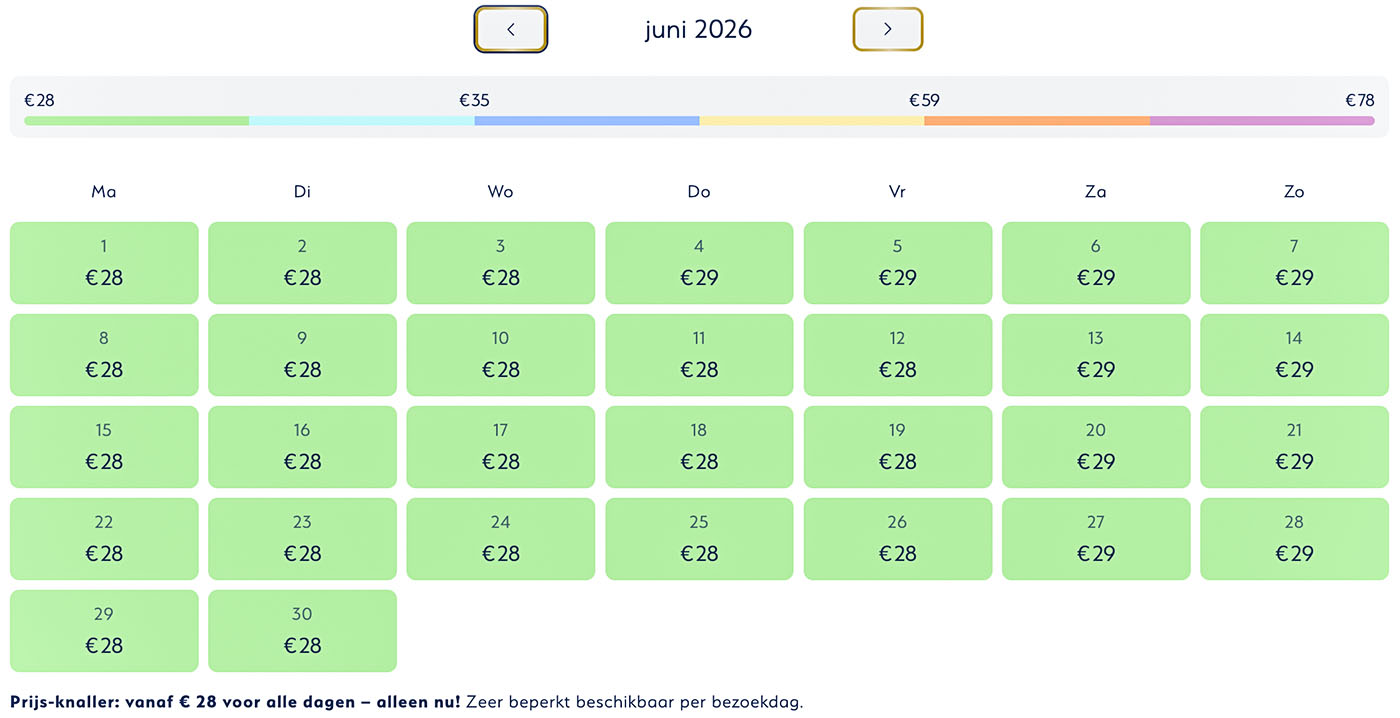The height and width of the screenshot is (718, 1400).
Task: Choose Sunday June 7 at €29
Action: 1294,263
